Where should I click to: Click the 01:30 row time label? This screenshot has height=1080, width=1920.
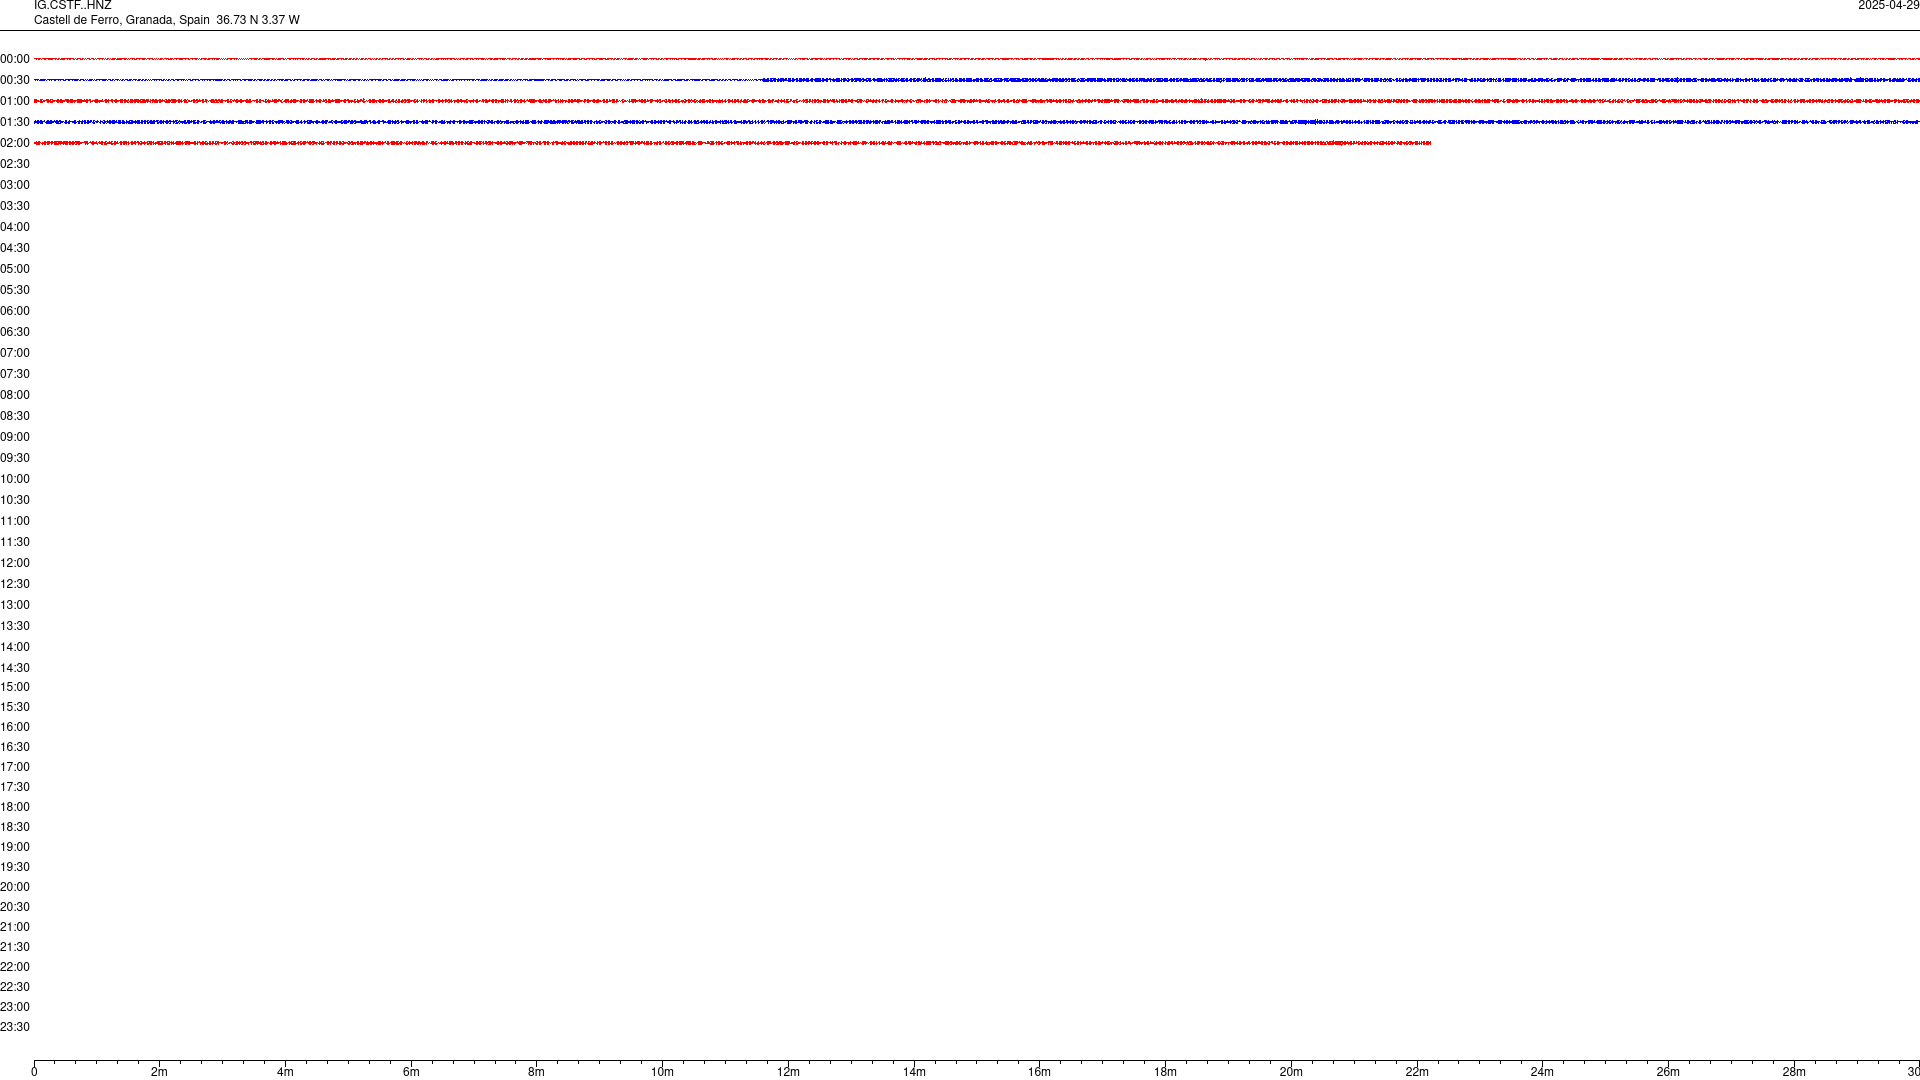coord(15,122)
